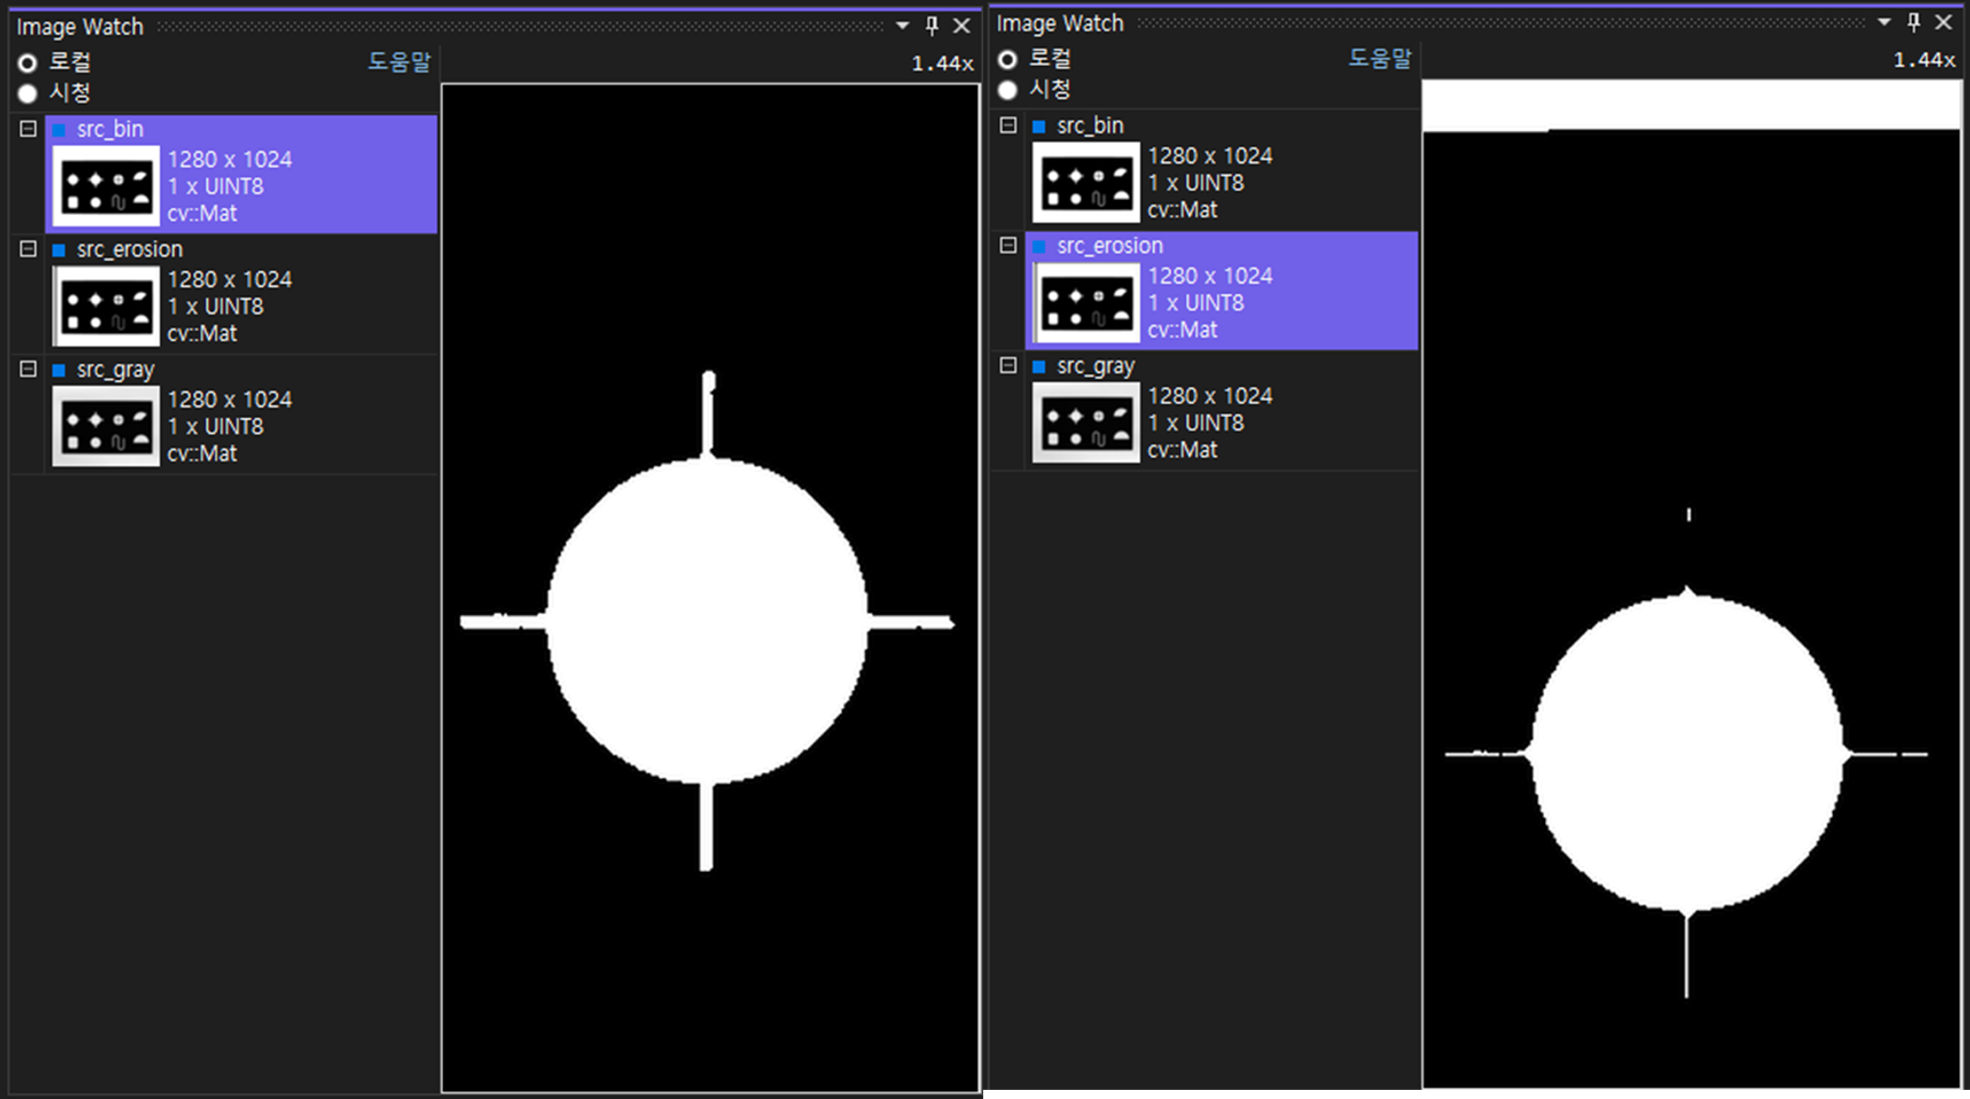Click blue color square beside src_gray, right panel
This screenshot has height=1099, width=1970.
coord(1039,367)
